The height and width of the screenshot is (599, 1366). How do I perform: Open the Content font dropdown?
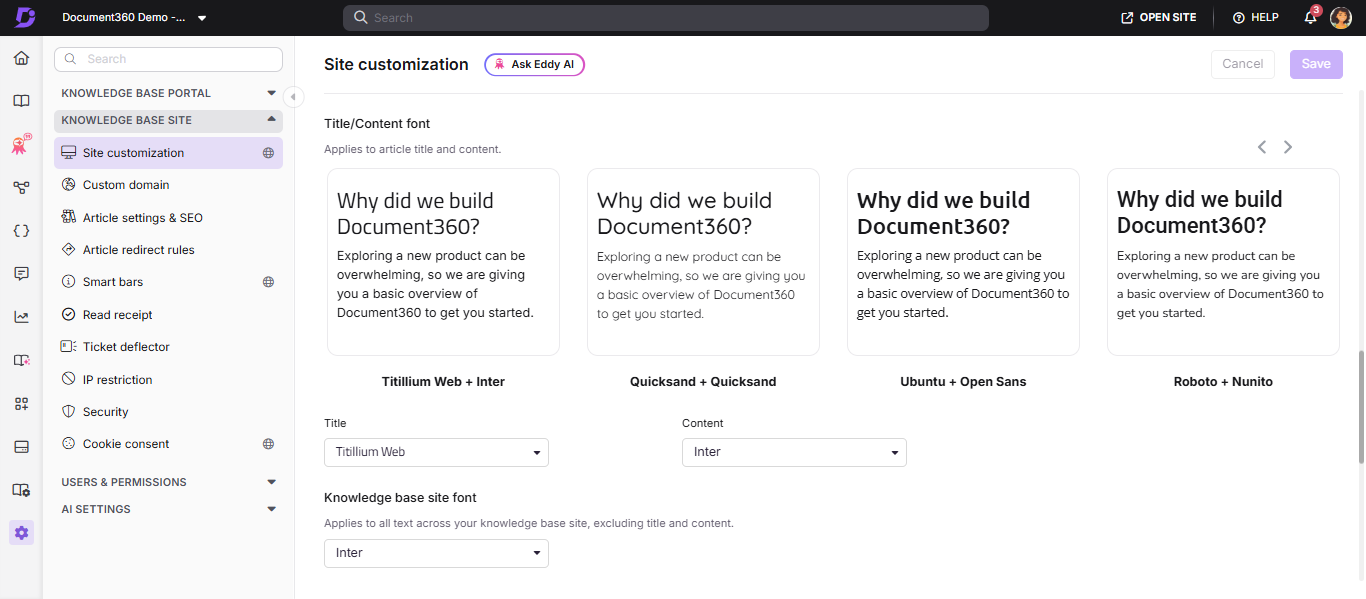tap(794, 452)
